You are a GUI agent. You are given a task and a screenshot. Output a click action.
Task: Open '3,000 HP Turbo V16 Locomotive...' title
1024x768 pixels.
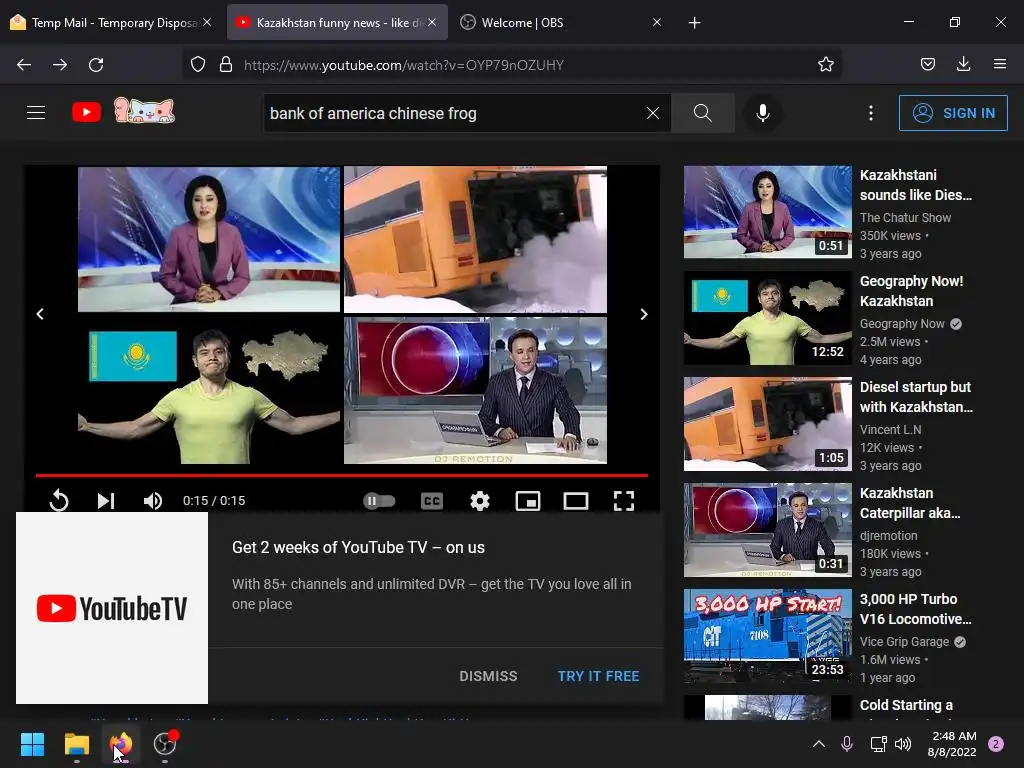point(916,609)
